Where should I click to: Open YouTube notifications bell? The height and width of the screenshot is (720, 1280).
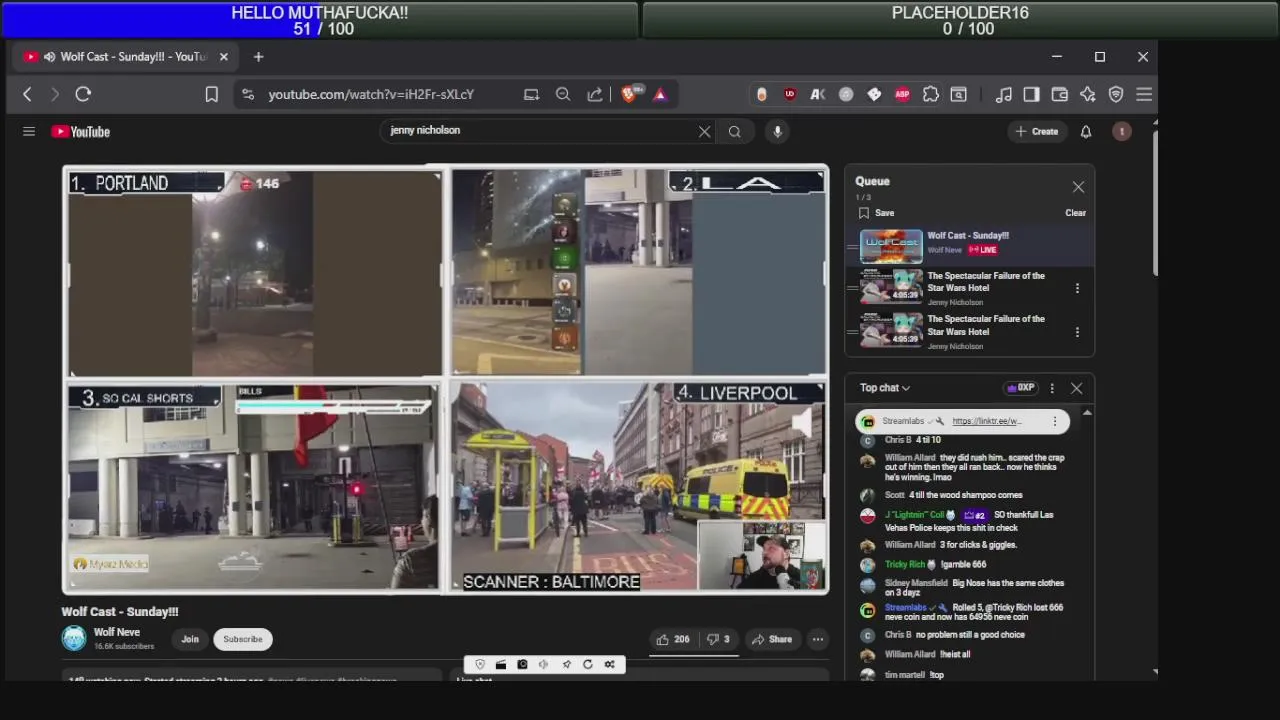[1086, 131]
